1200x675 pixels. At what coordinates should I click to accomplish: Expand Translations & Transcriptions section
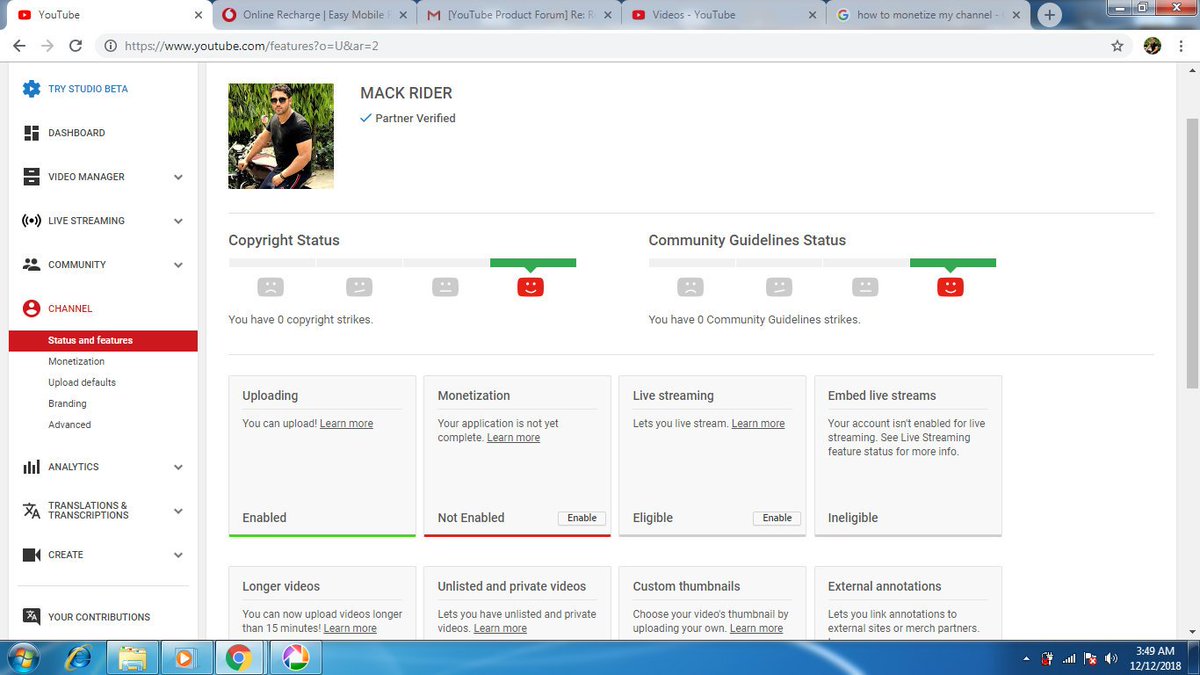(178, 511)
